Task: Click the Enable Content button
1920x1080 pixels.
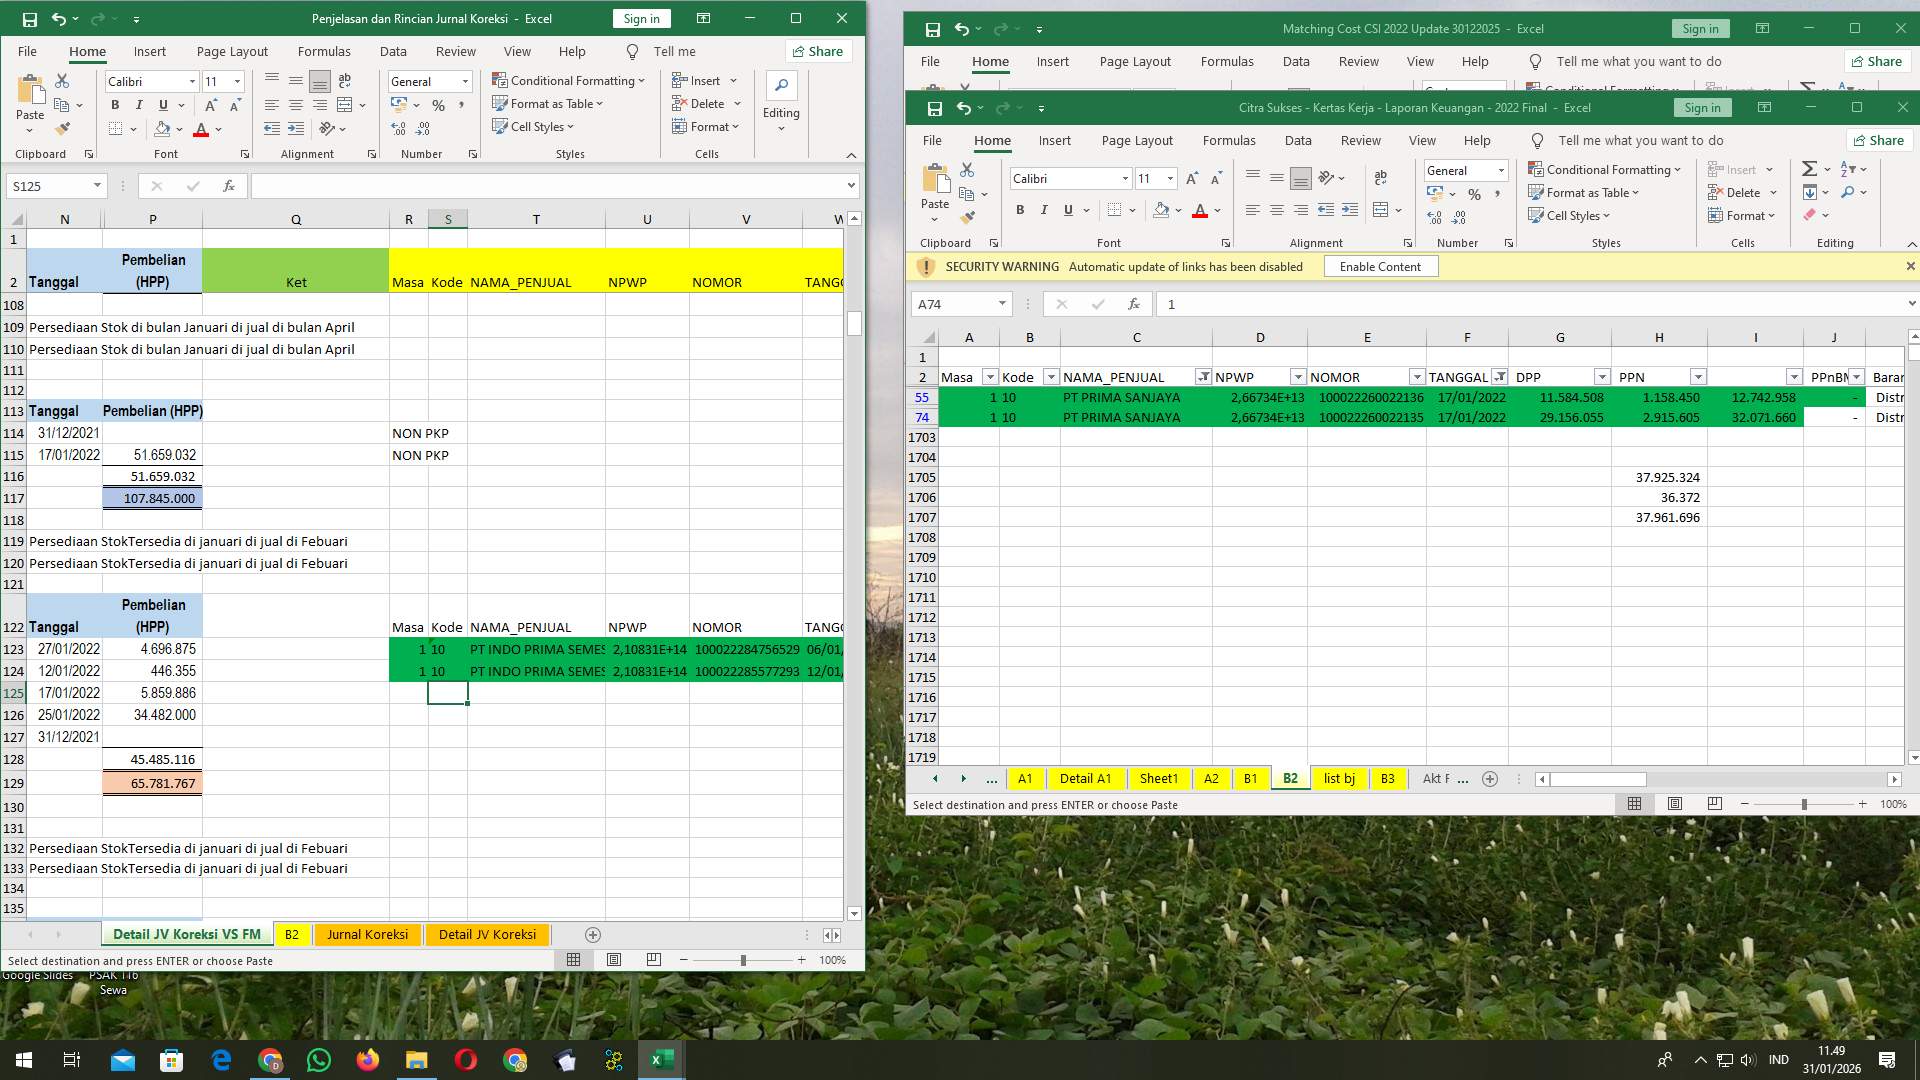Action: click(1380, 266)
